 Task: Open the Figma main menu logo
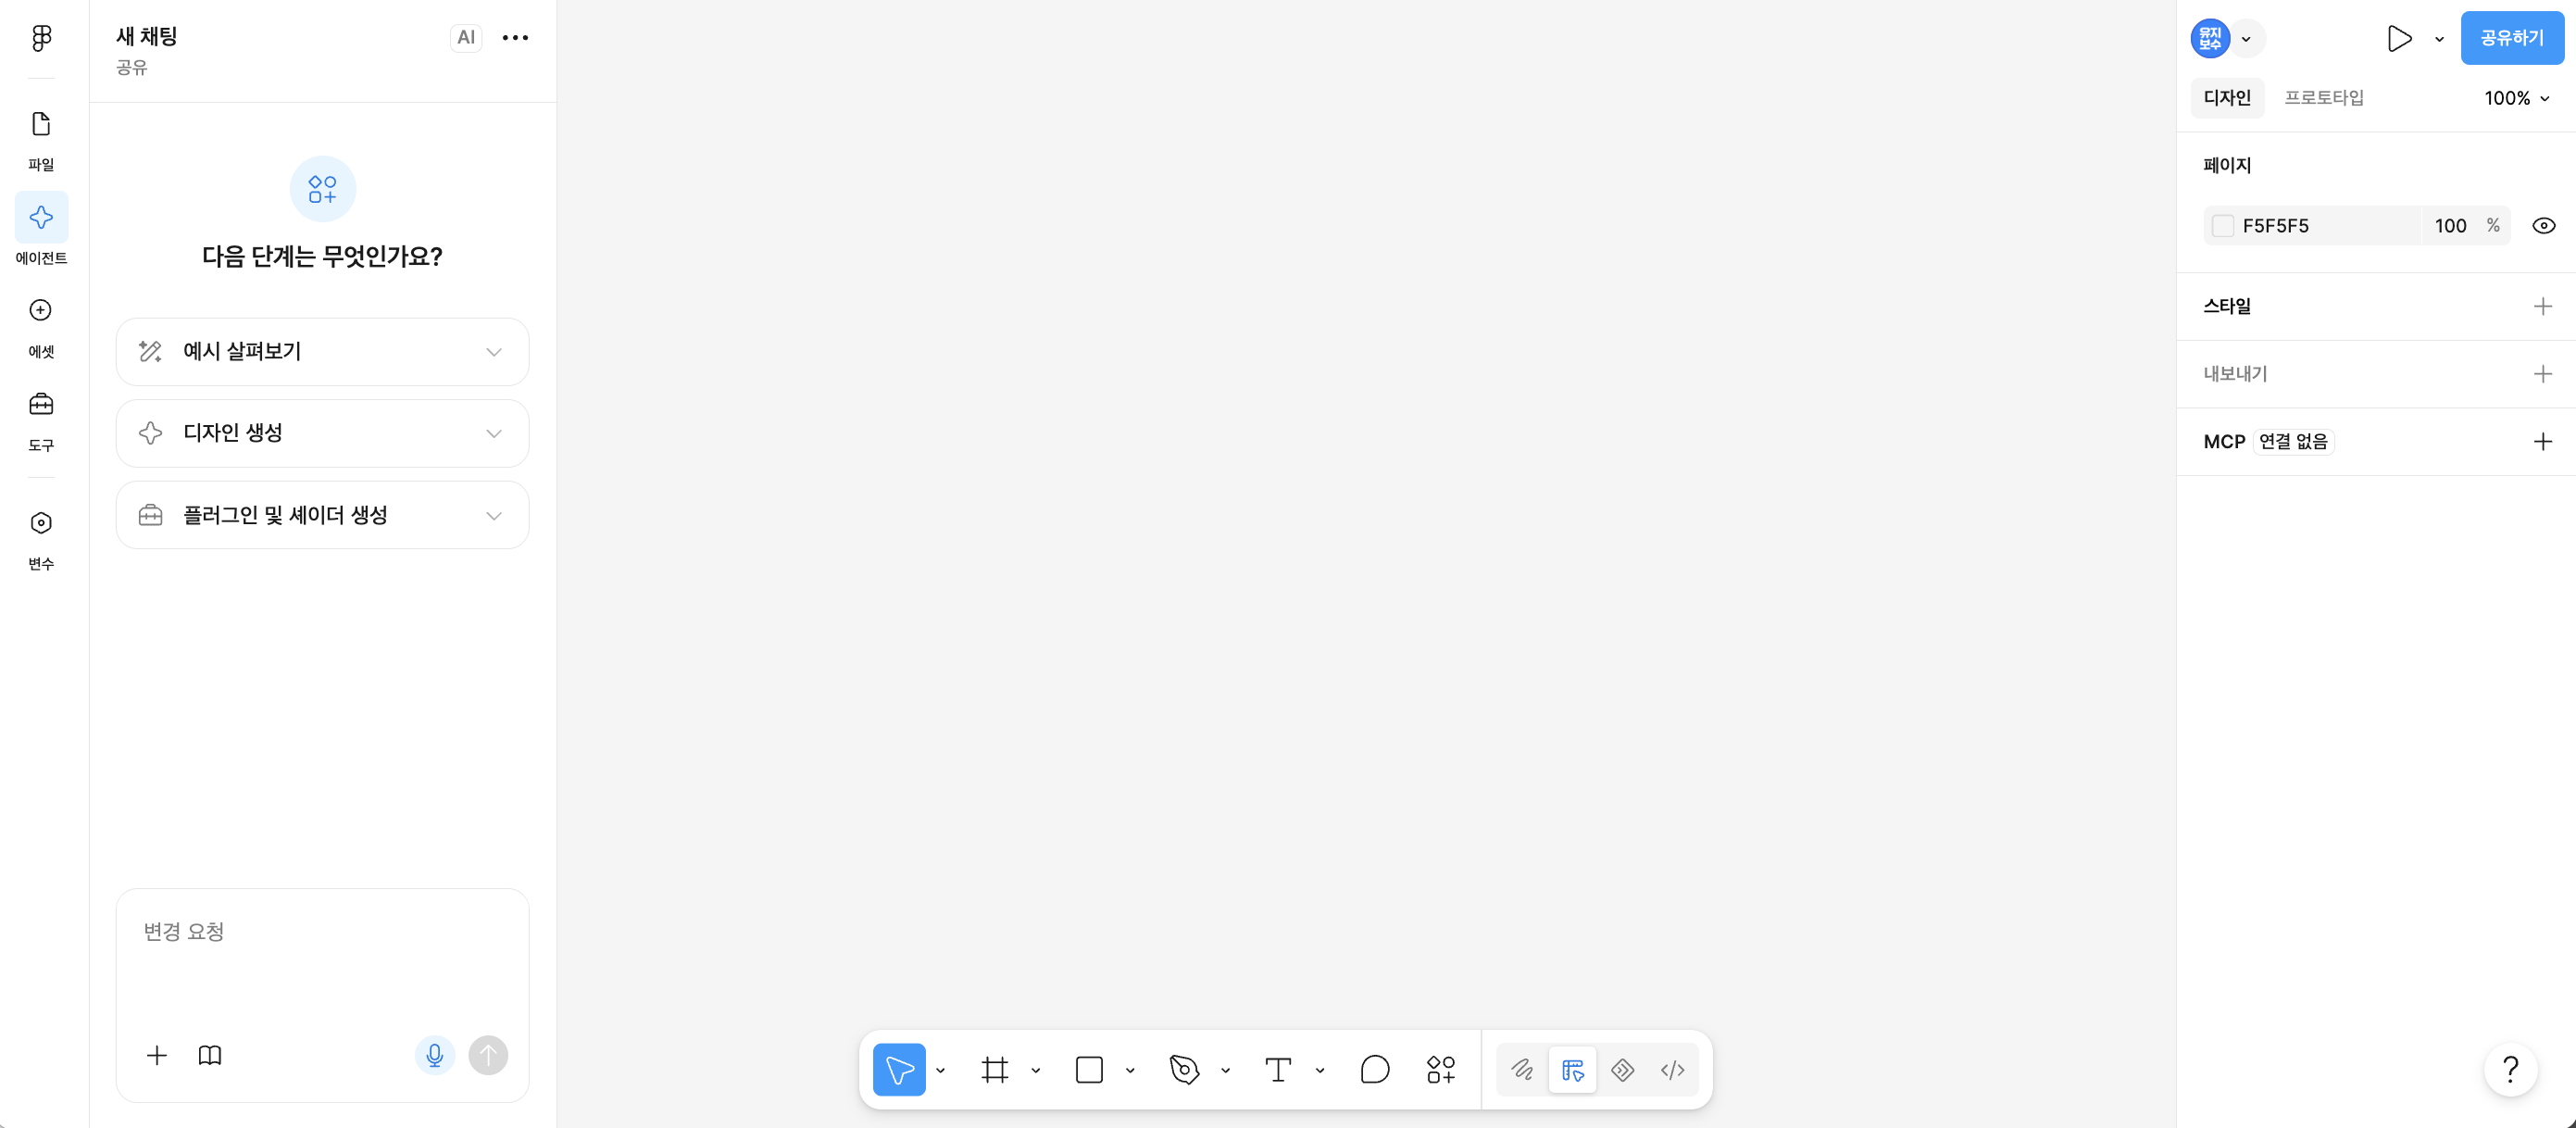click(41, 38)
